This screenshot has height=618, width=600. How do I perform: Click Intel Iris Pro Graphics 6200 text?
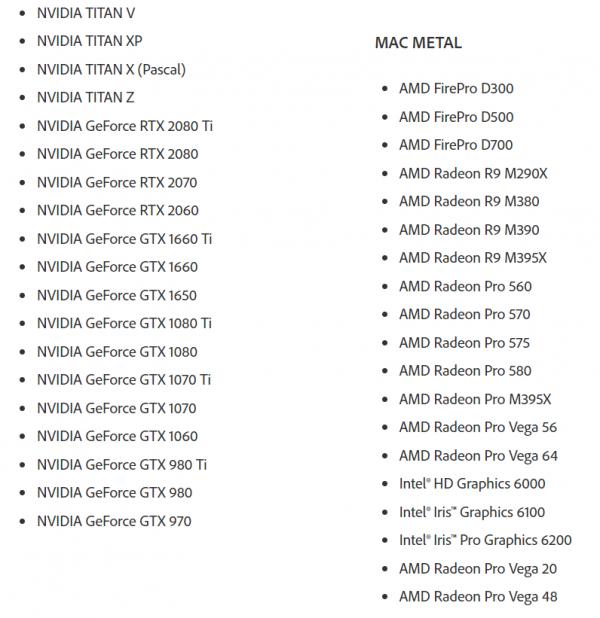[x=485, y=540]
